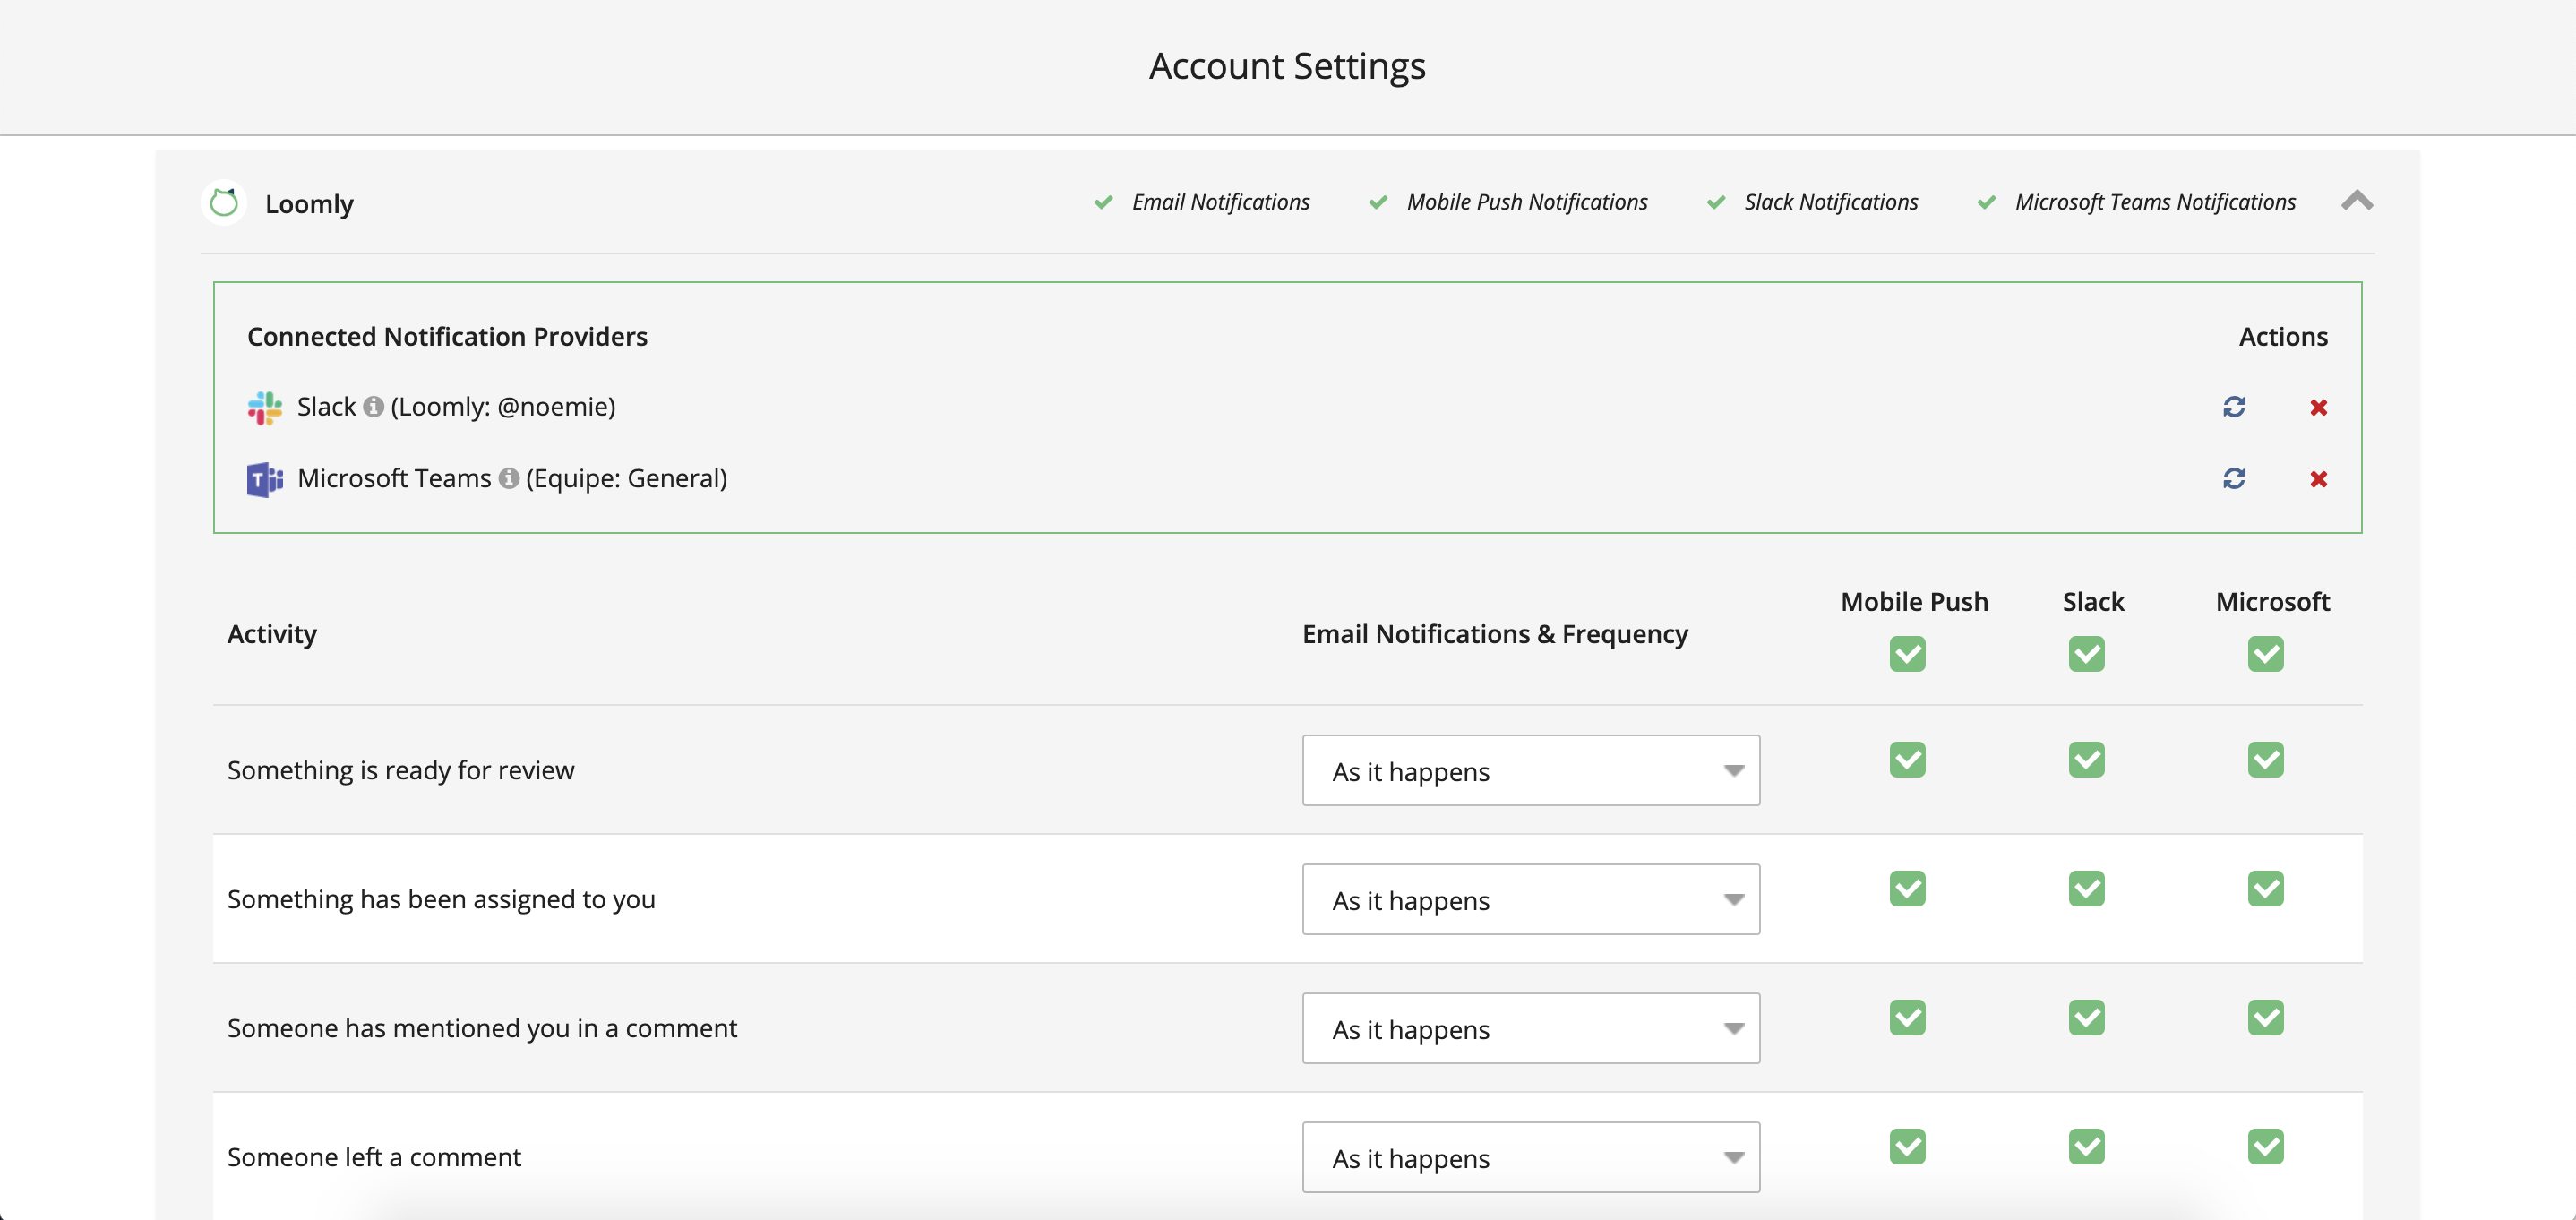
Task: Open frequency dropdown for 'Someone left a comment'
Action: tap(1530, 1158)
